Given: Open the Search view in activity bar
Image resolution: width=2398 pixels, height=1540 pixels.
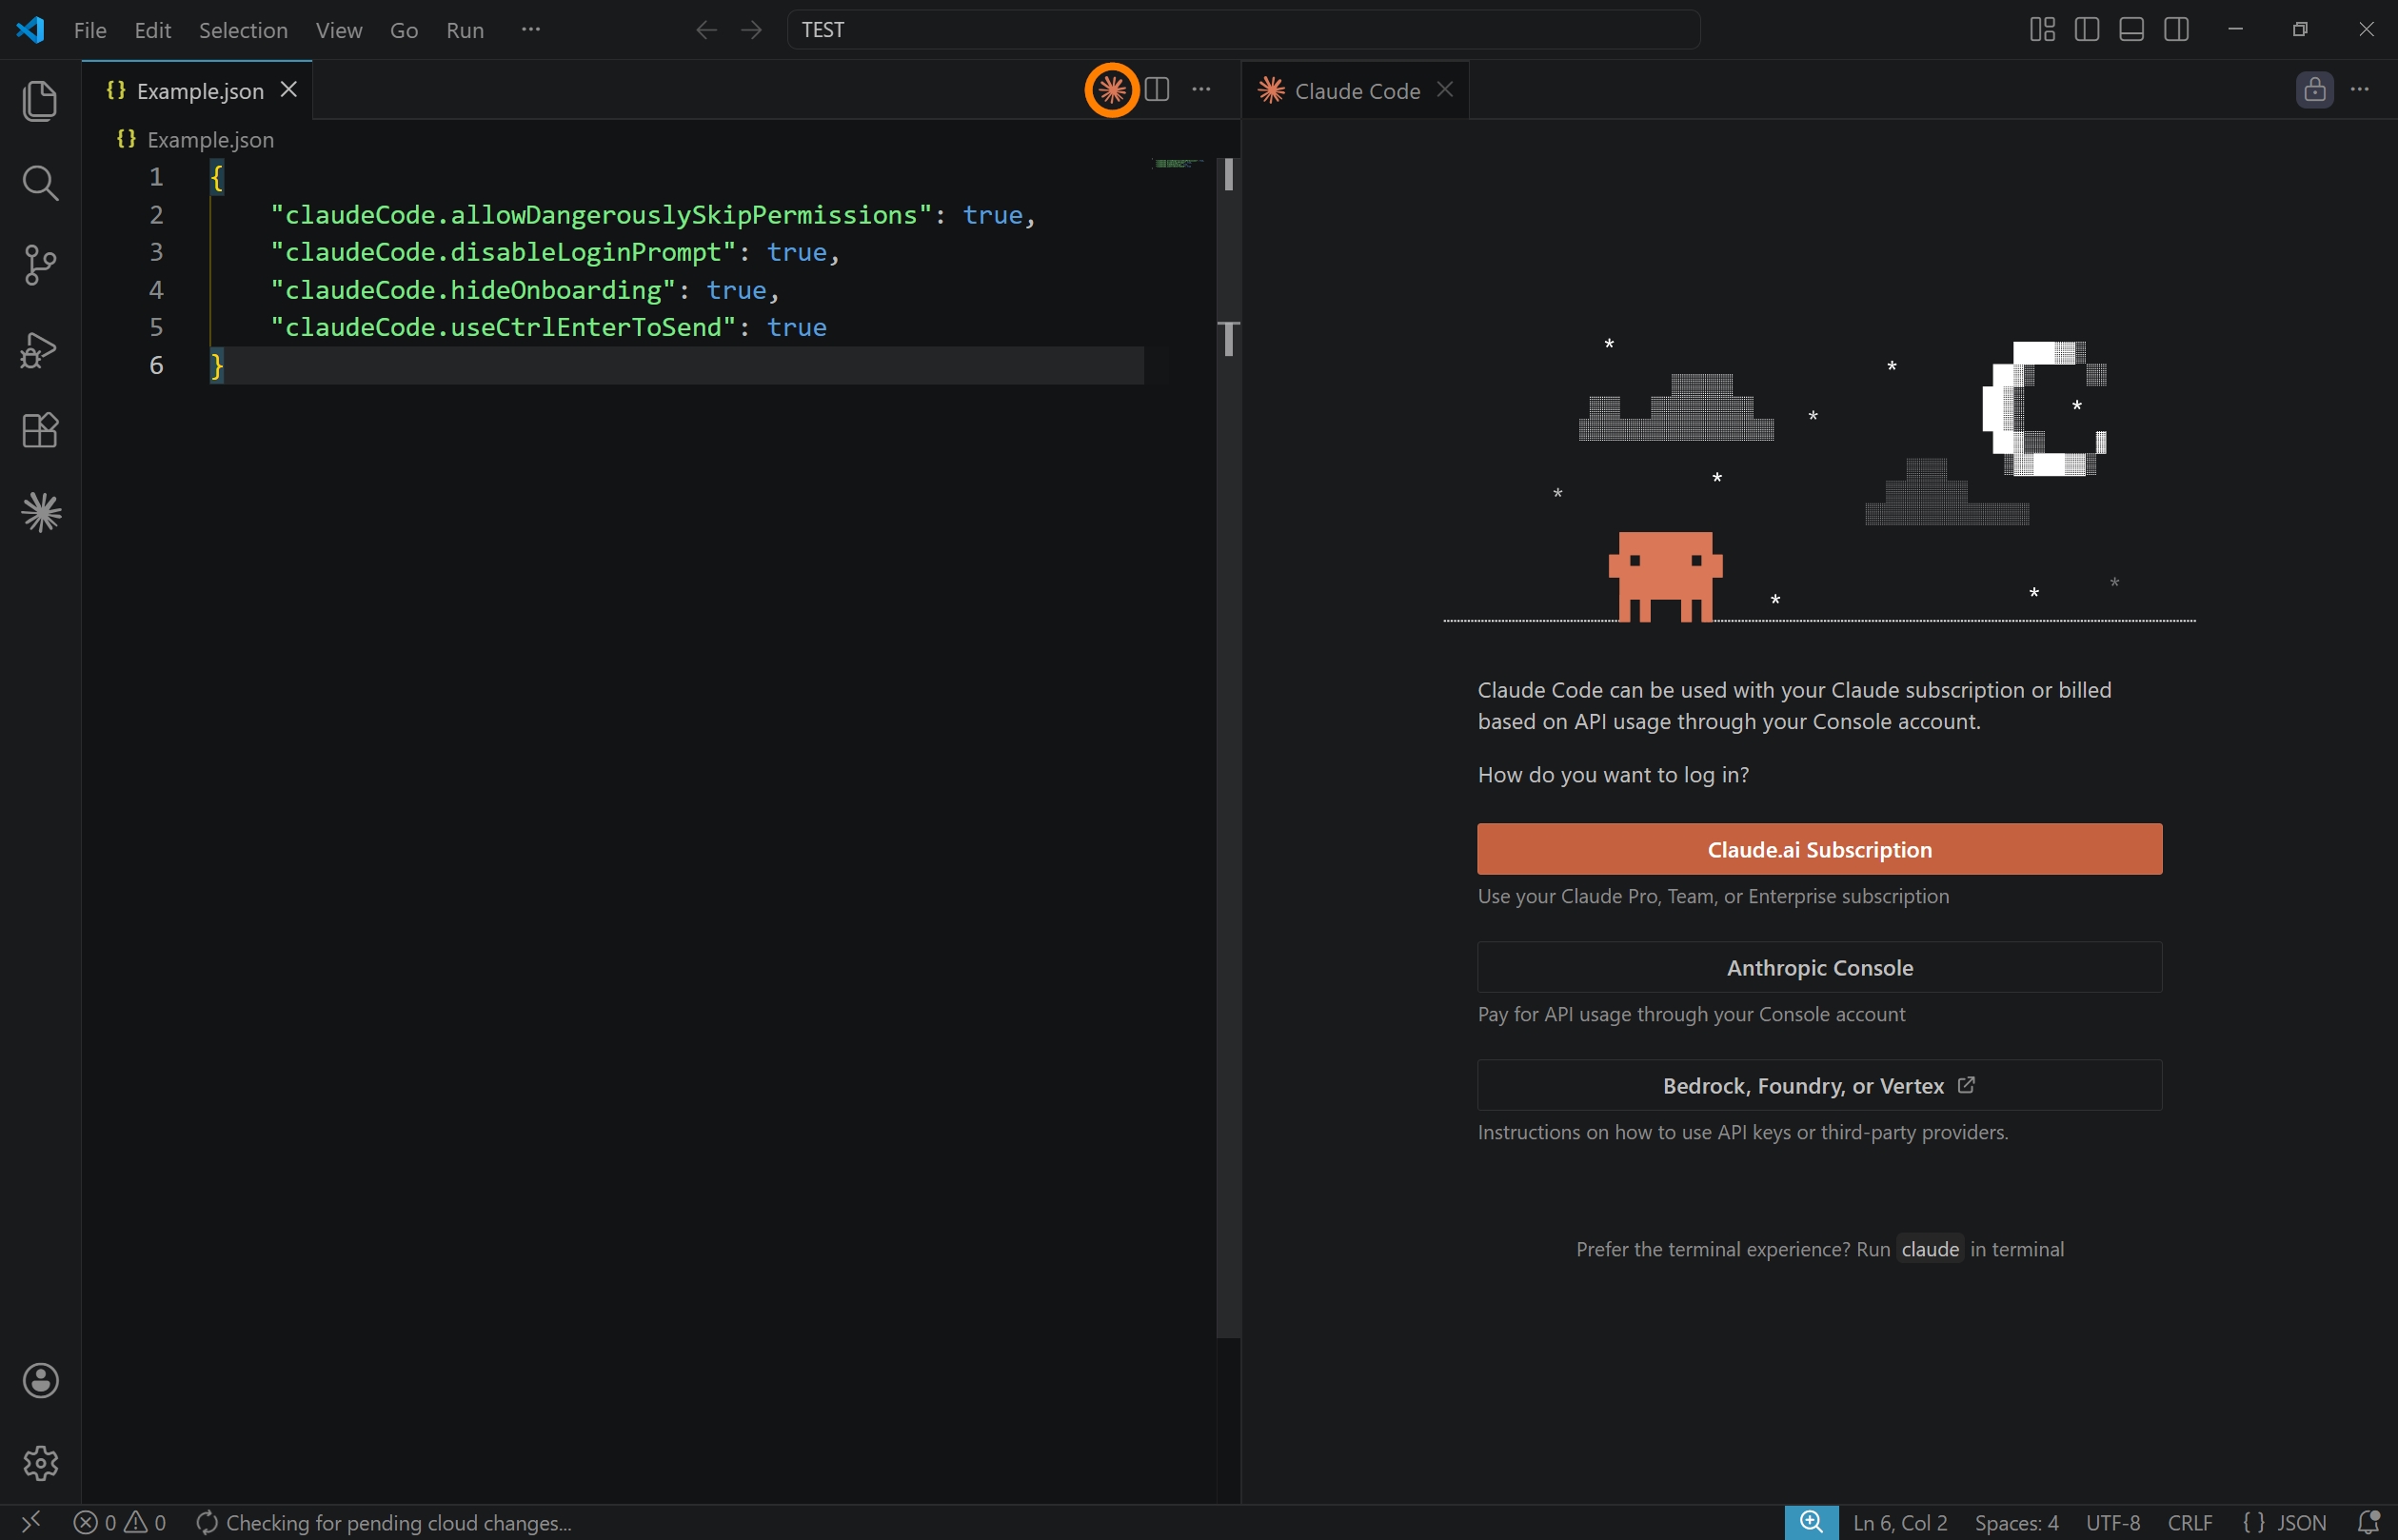Looking at the screenshot, I should click(x=40, y=183).
